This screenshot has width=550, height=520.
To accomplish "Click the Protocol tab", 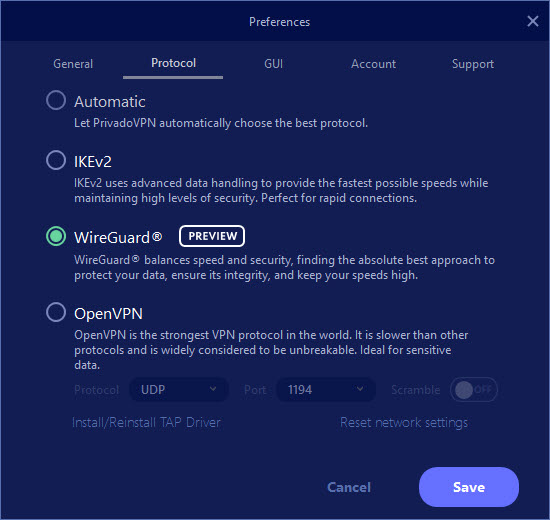I will click(173, 63).
